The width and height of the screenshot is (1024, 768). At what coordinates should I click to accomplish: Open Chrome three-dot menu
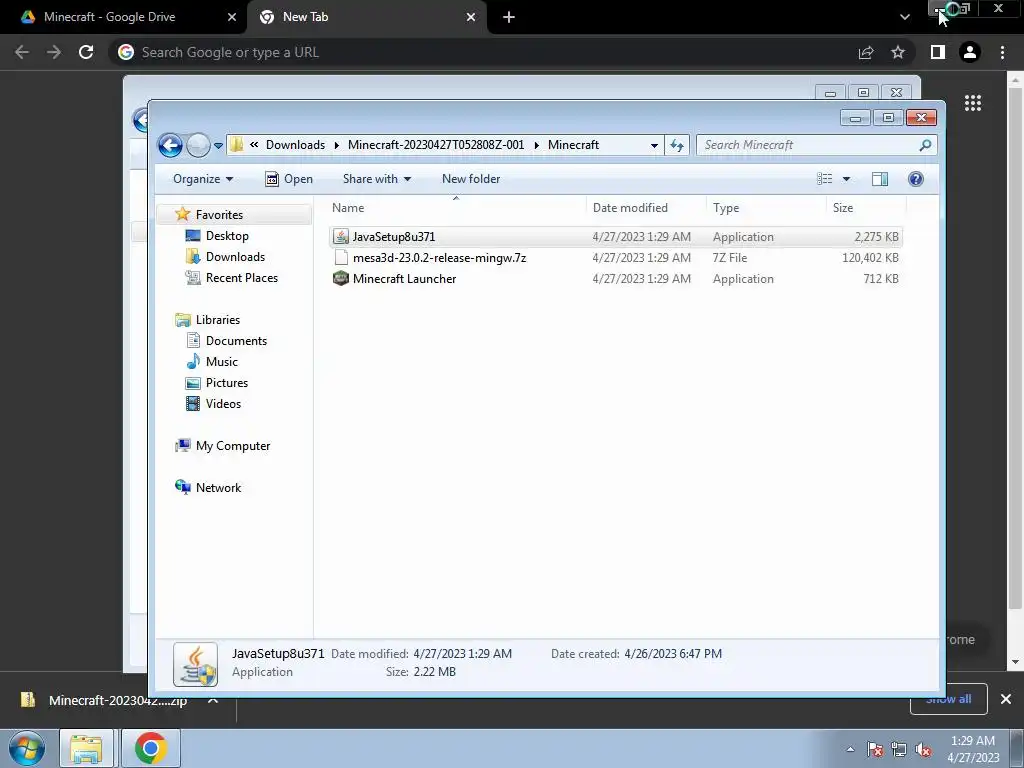(1002, 52)
